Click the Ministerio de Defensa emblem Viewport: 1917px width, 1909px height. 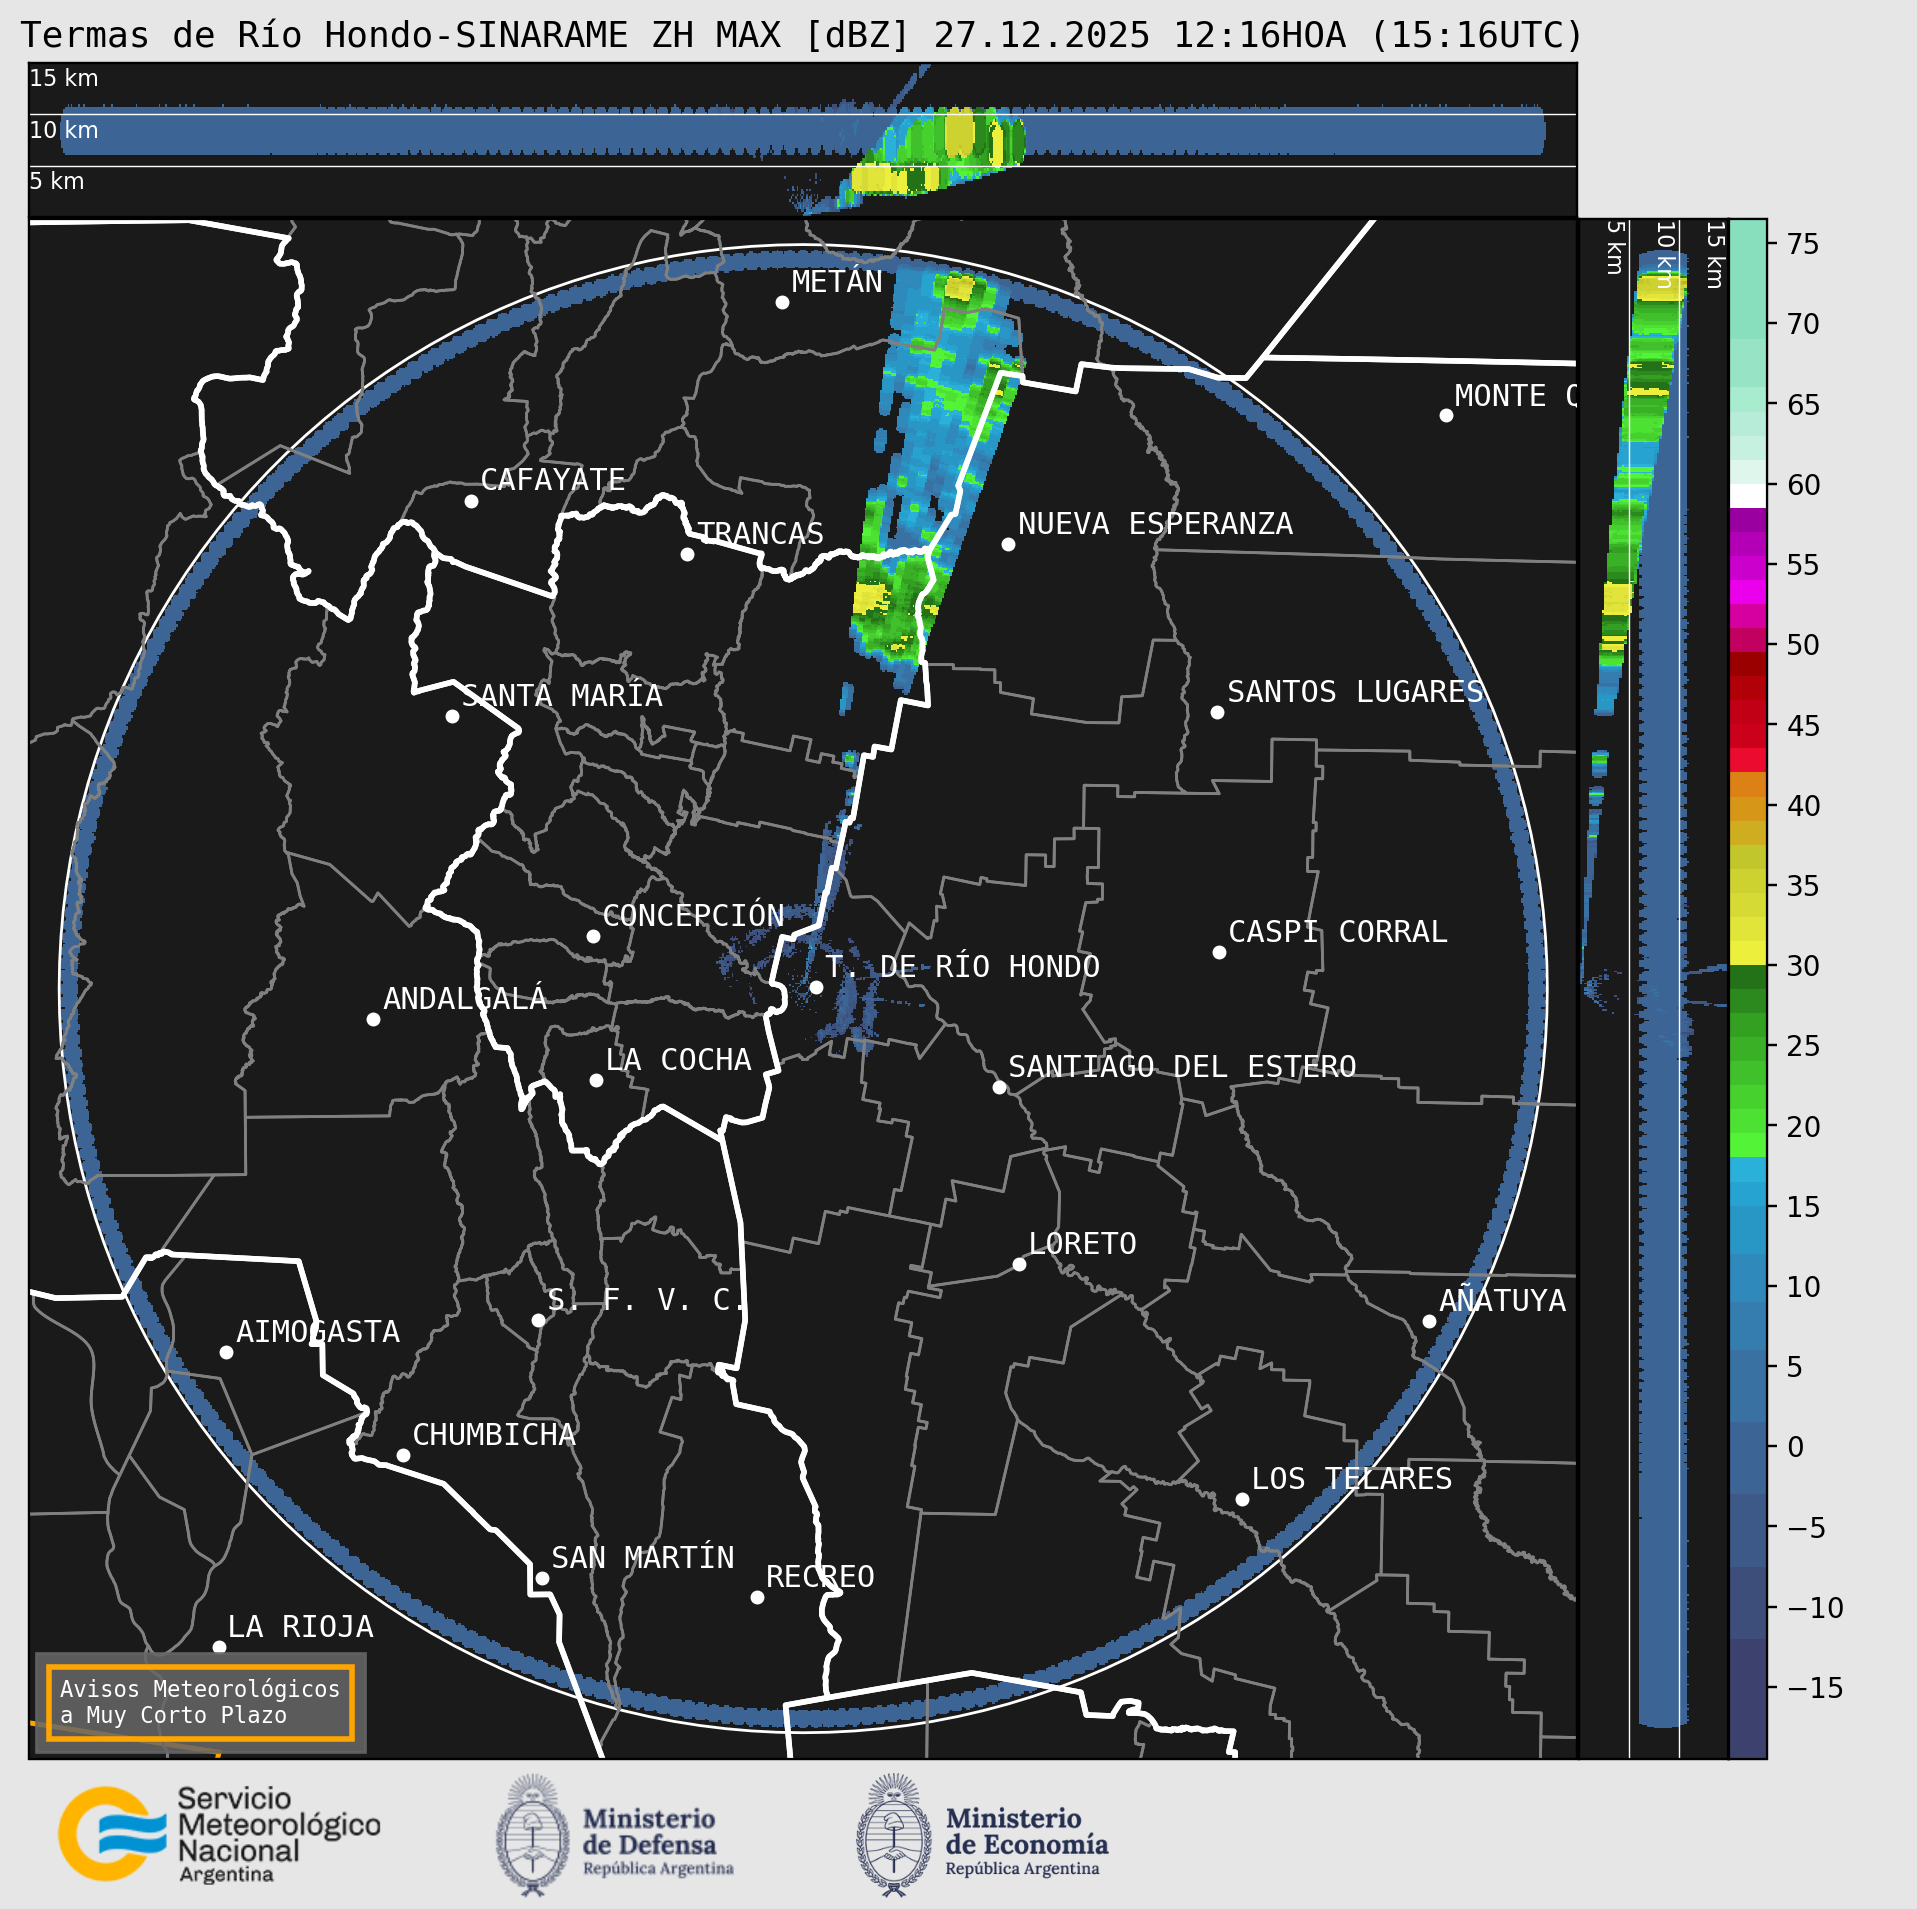click(x=533, y=1835)
